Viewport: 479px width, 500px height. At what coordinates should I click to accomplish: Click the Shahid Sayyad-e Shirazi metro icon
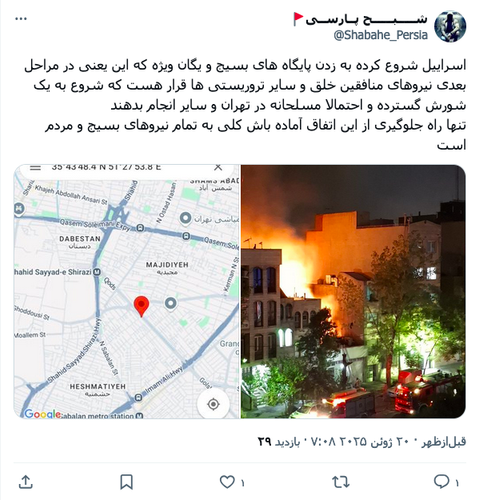[x=97, y=272]
